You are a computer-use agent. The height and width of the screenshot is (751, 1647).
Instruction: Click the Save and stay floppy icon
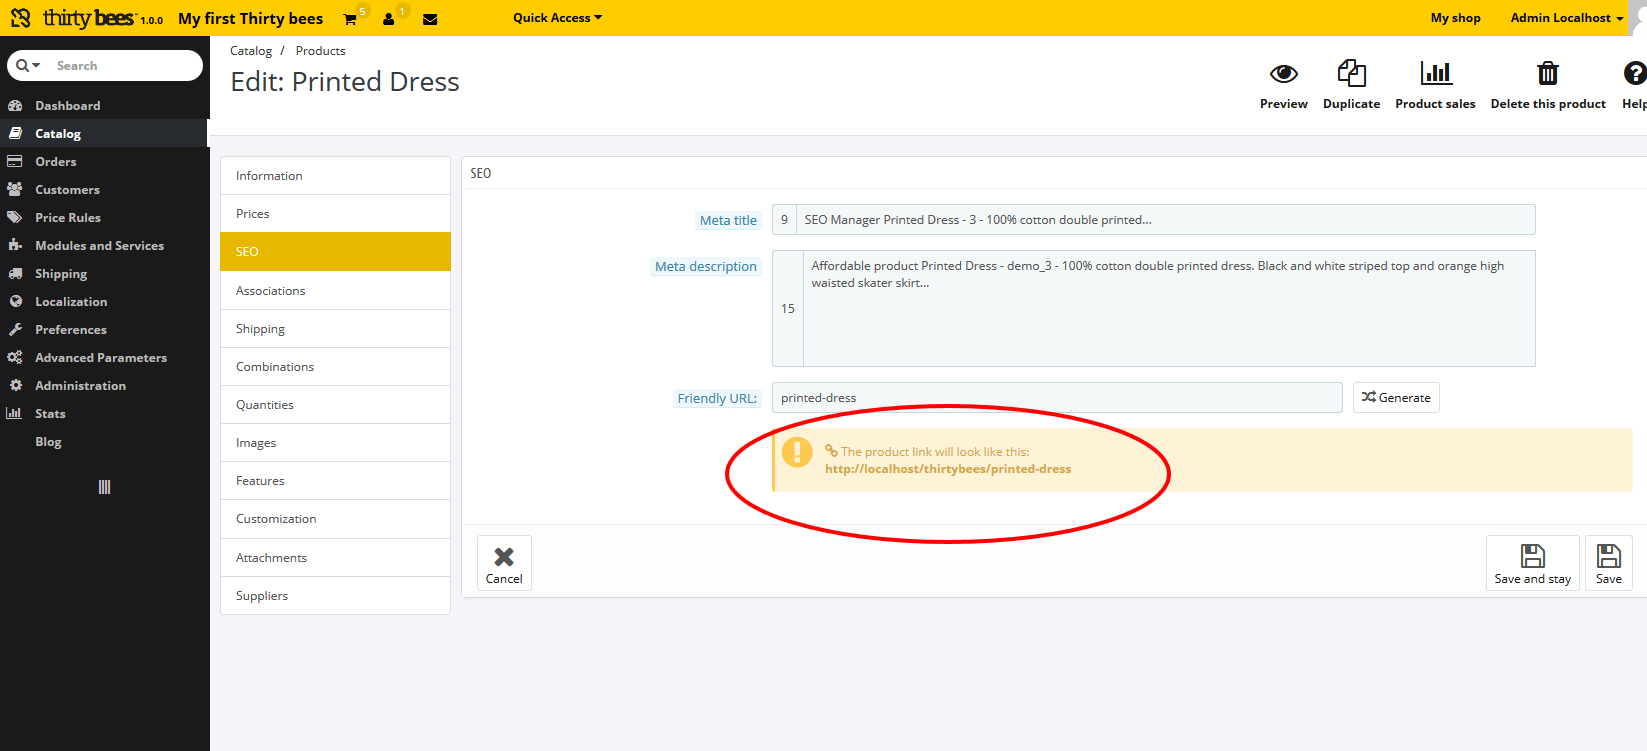[1533, 555]
